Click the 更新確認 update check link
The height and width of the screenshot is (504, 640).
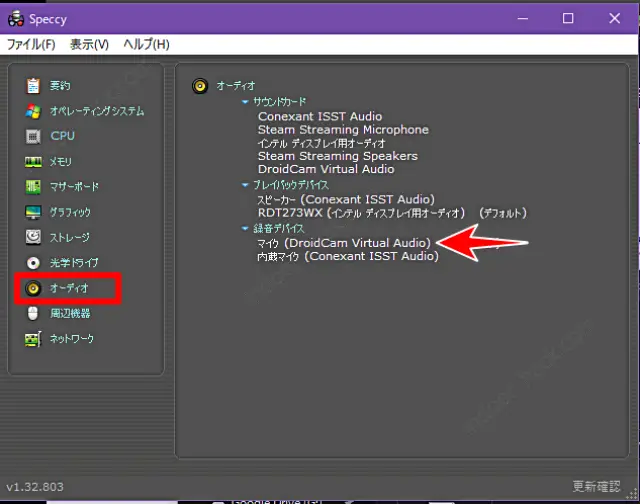596,486
